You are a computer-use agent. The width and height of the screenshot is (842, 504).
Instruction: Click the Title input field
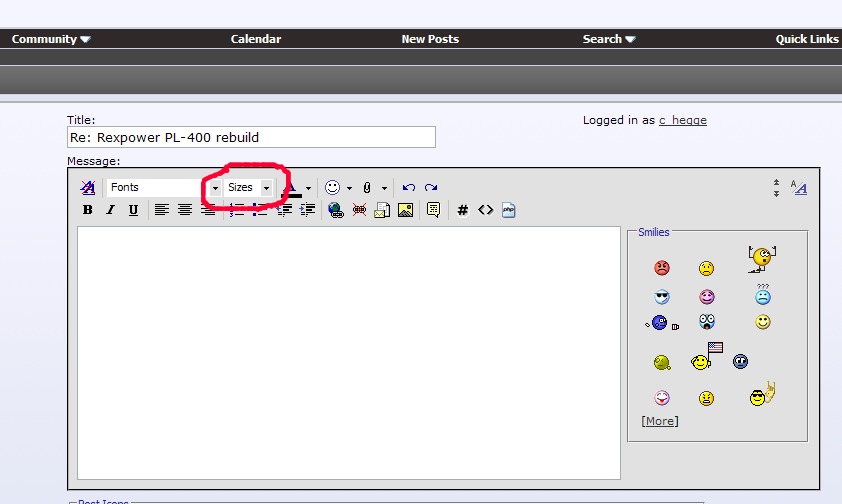point(251,137)
